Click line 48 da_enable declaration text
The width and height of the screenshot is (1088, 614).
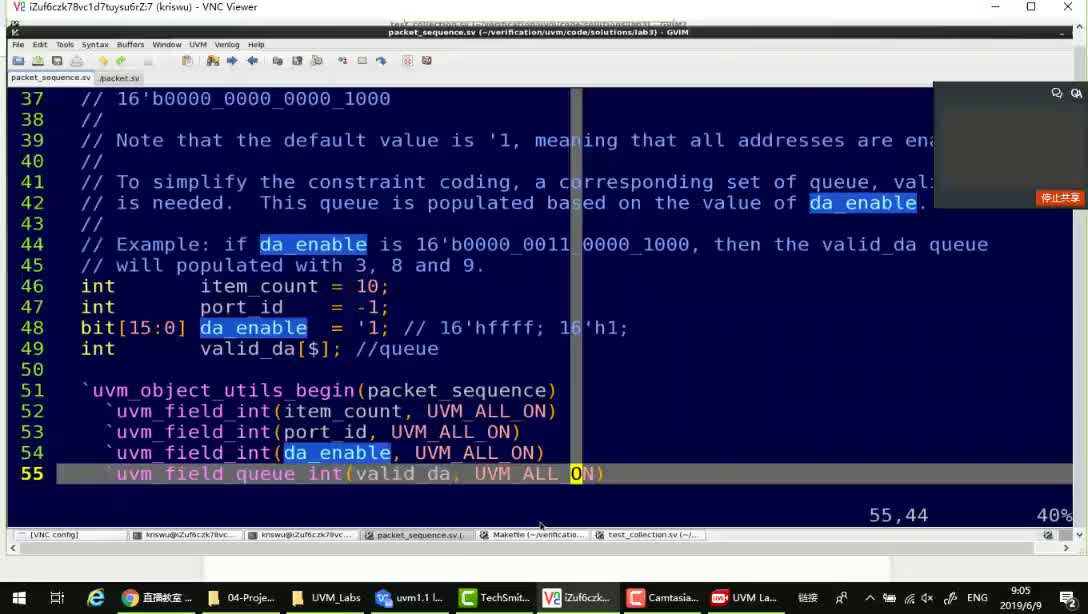pyautogui.click(x=253, y=327)
